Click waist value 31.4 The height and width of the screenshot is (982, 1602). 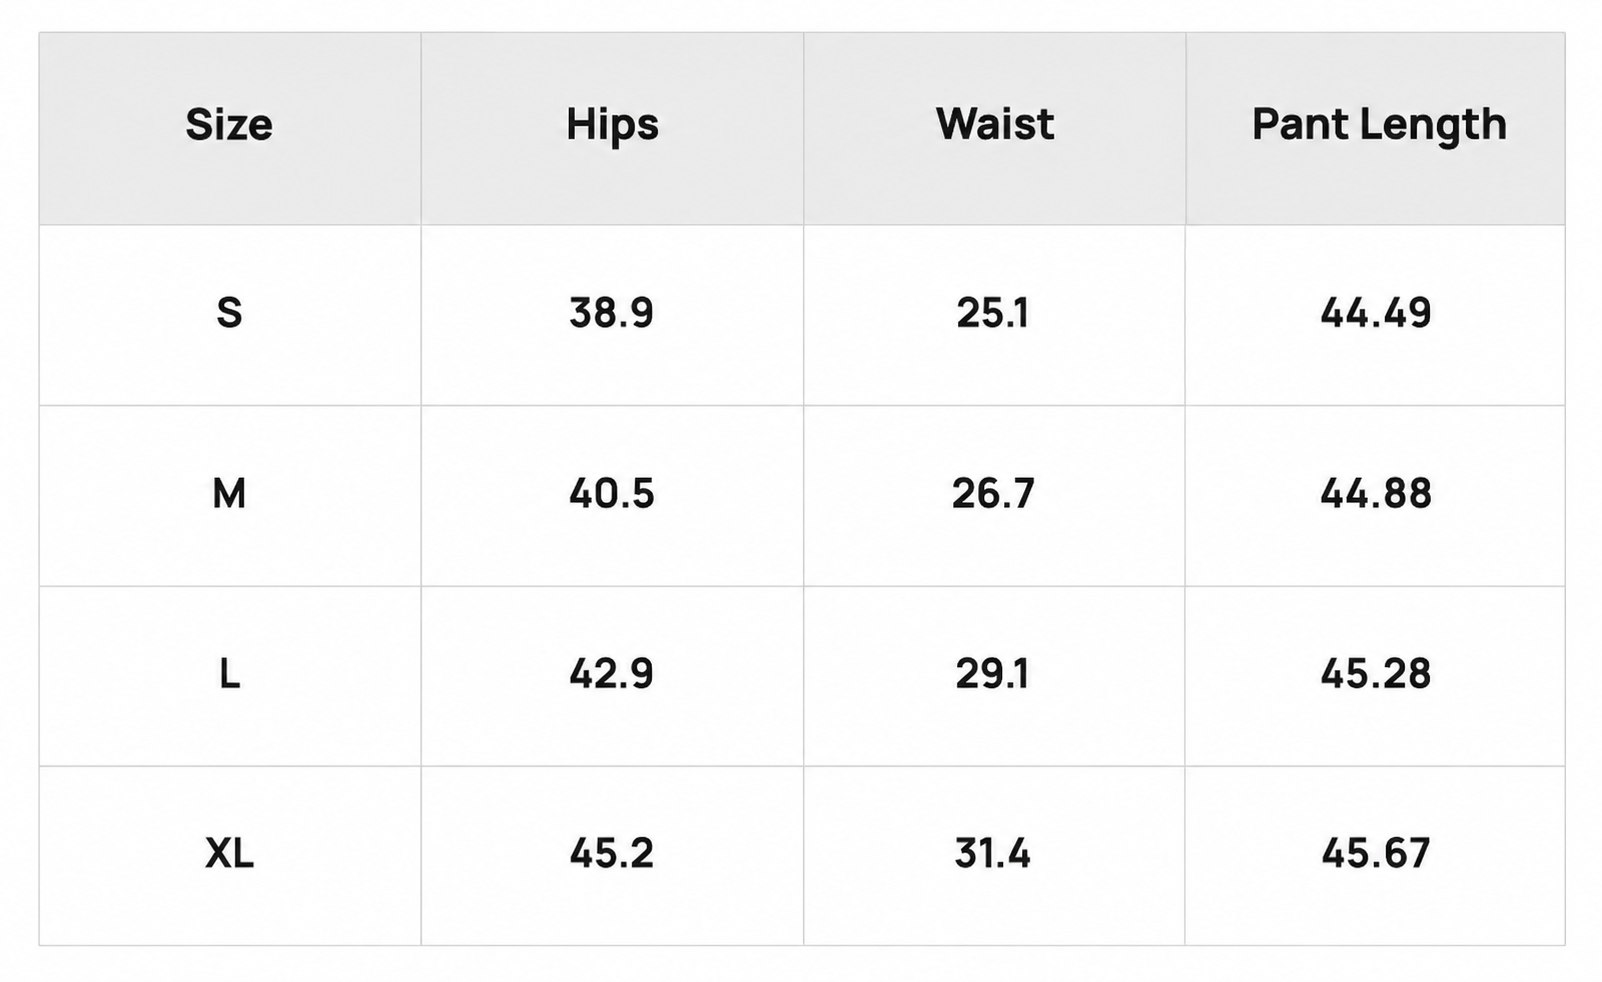click(x=993, y=854)
